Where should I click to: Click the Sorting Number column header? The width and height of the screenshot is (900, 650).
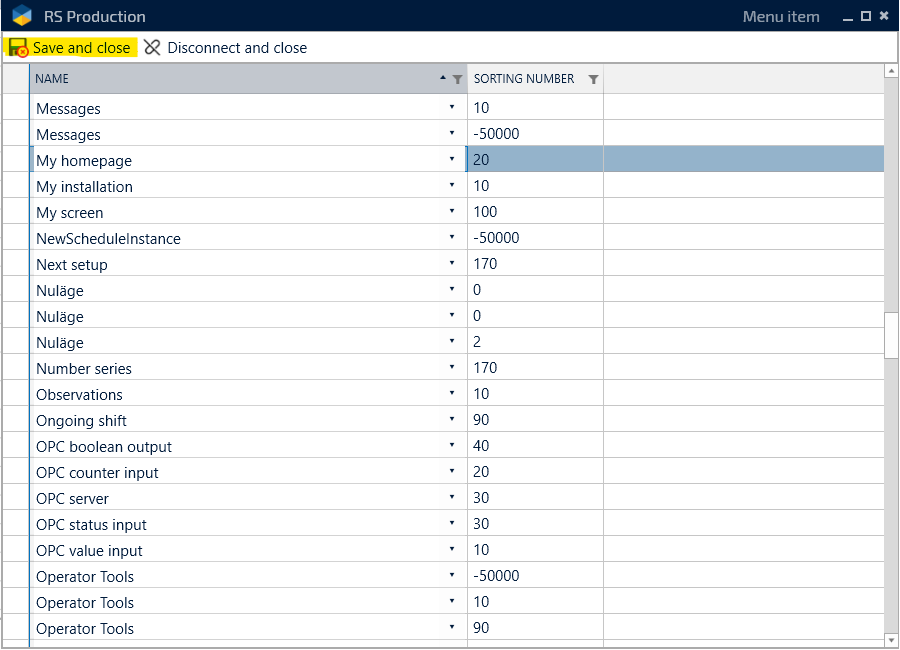(524, 79)
